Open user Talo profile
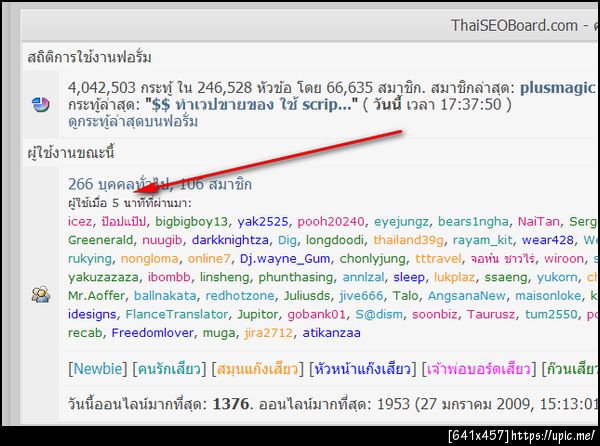Viewport: 600px width, 446px height. click(x=405, y=296)
